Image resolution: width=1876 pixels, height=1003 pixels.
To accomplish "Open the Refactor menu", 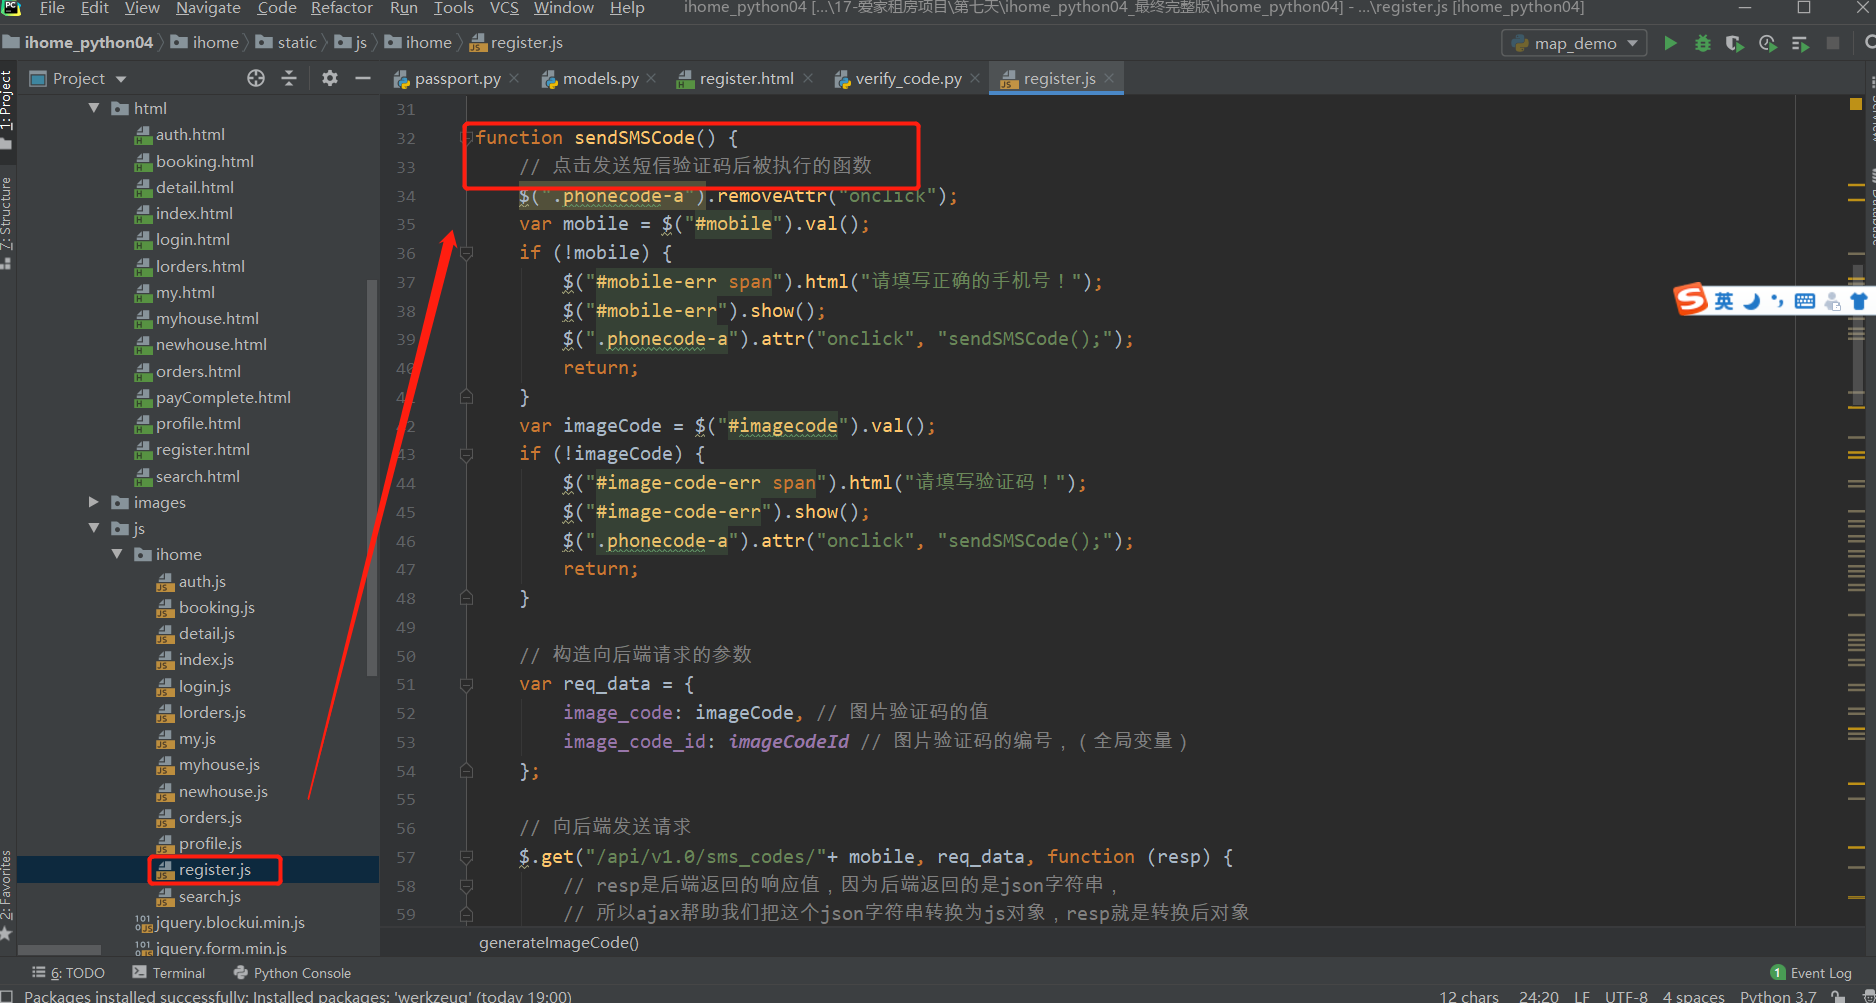I will pyautogui.click(x=341, y=8).
